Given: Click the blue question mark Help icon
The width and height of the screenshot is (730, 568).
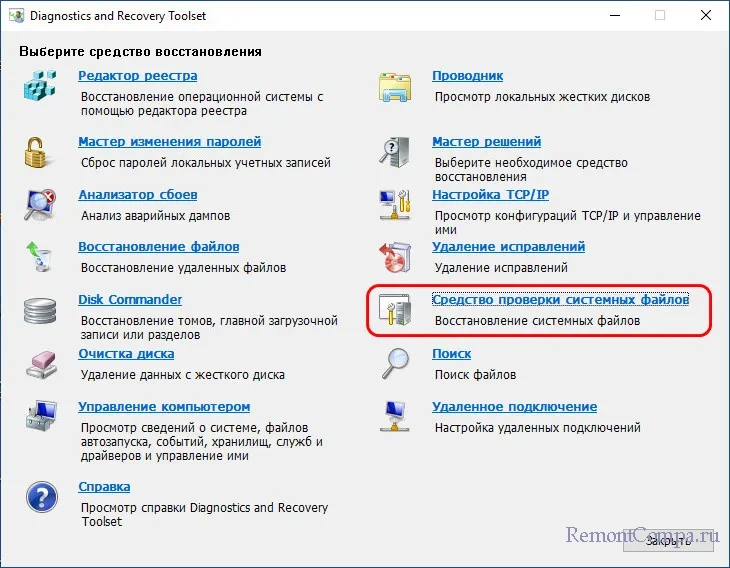Looking at the screenshot, I should (x=42, y=497).
